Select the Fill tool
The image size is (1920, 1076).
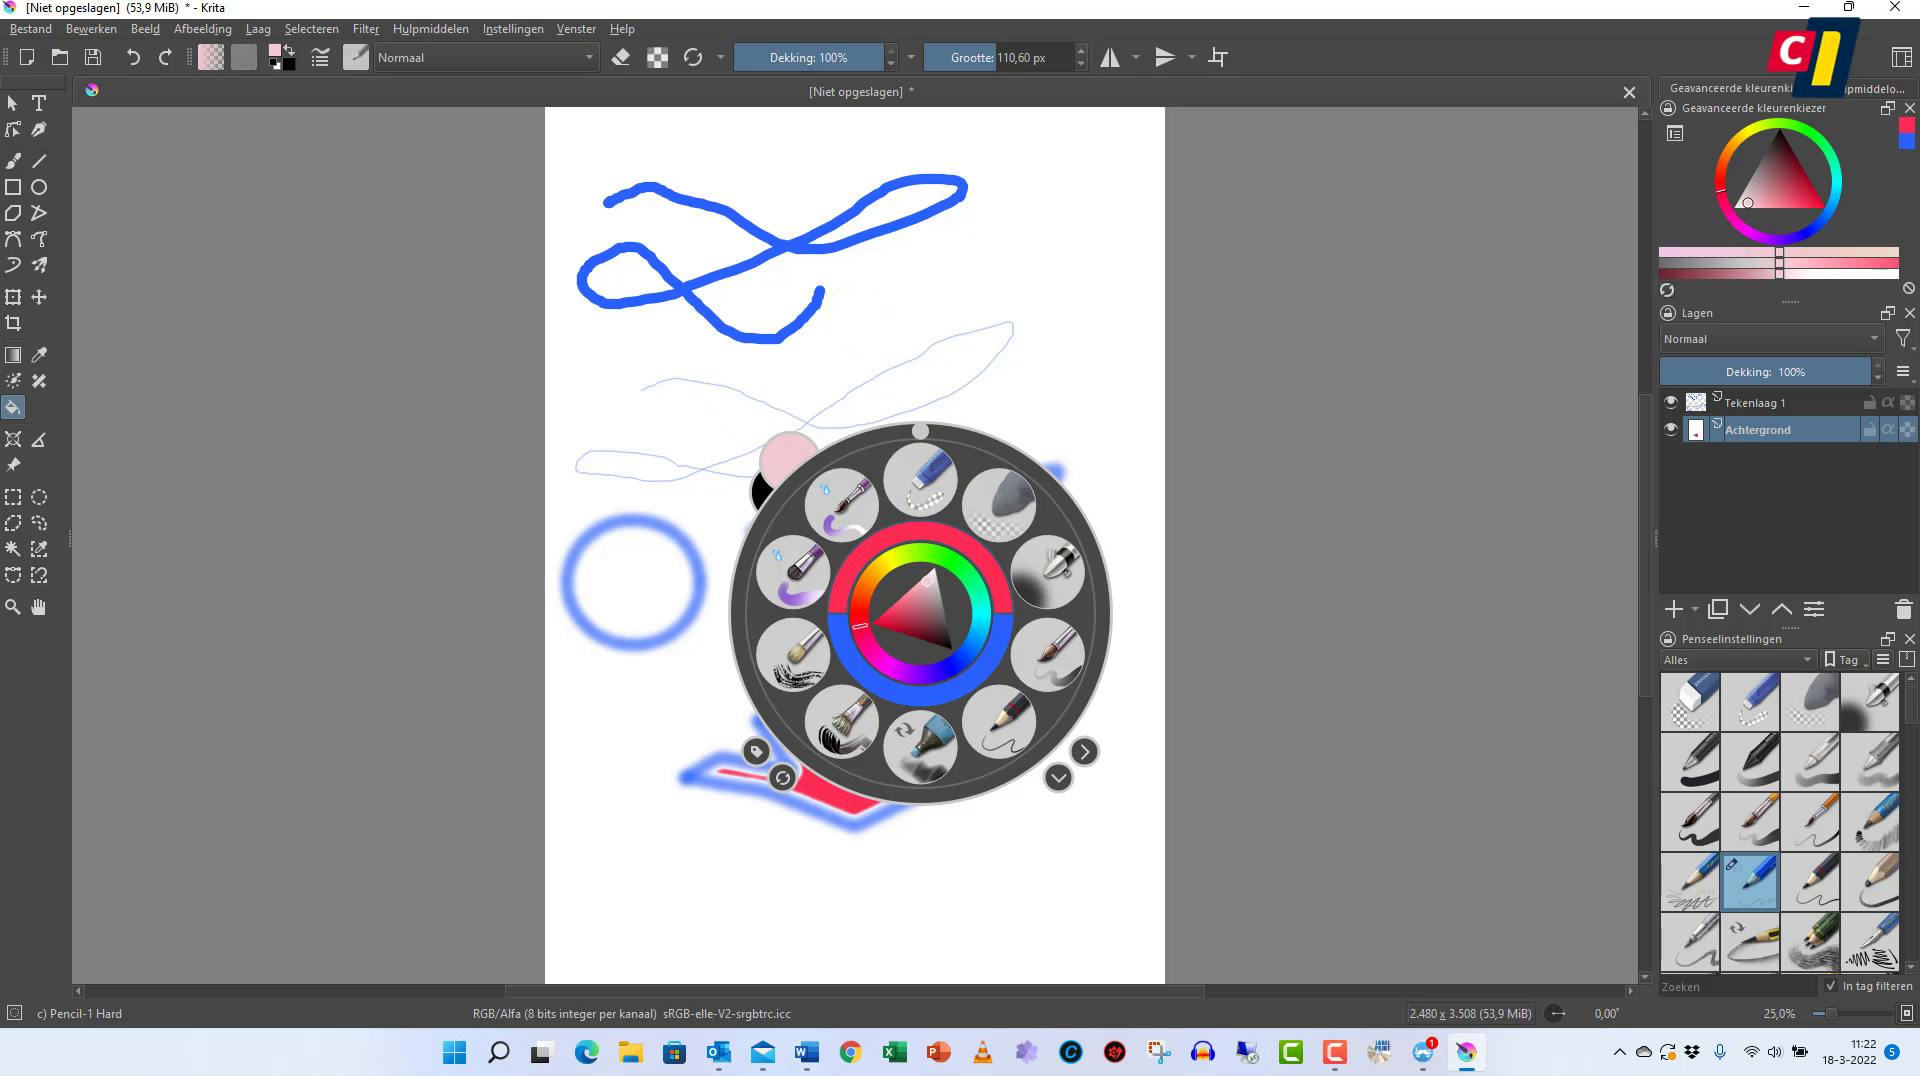[13, 407]
